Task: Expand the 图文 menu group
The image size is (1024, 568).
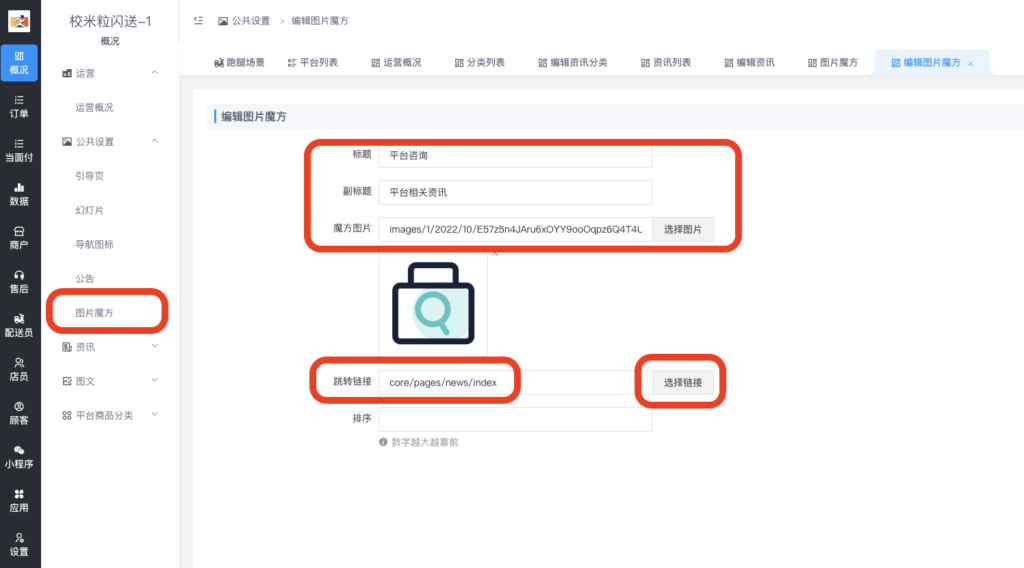Action: 155,380
